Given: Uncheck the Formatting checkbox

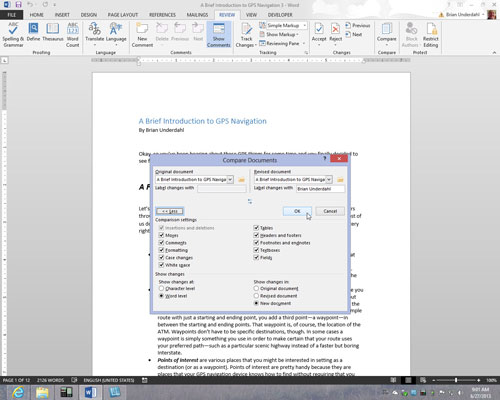Looking at the screenshot, I should 161,250.
